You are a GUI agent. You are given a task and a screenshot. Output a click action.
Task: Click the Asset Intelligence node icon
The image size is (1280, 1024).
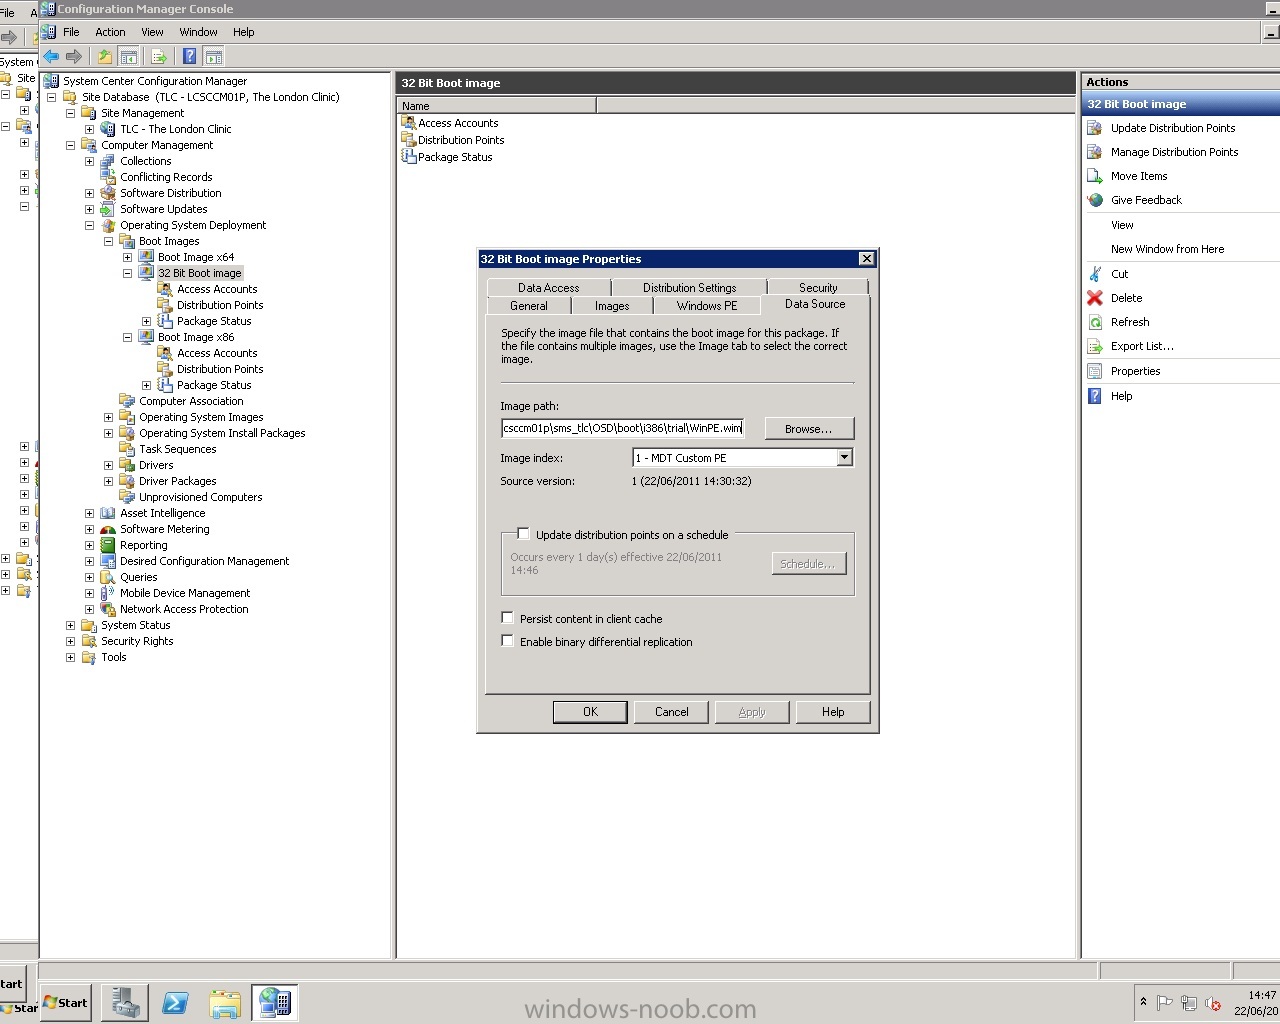click(x=108, y=513)
